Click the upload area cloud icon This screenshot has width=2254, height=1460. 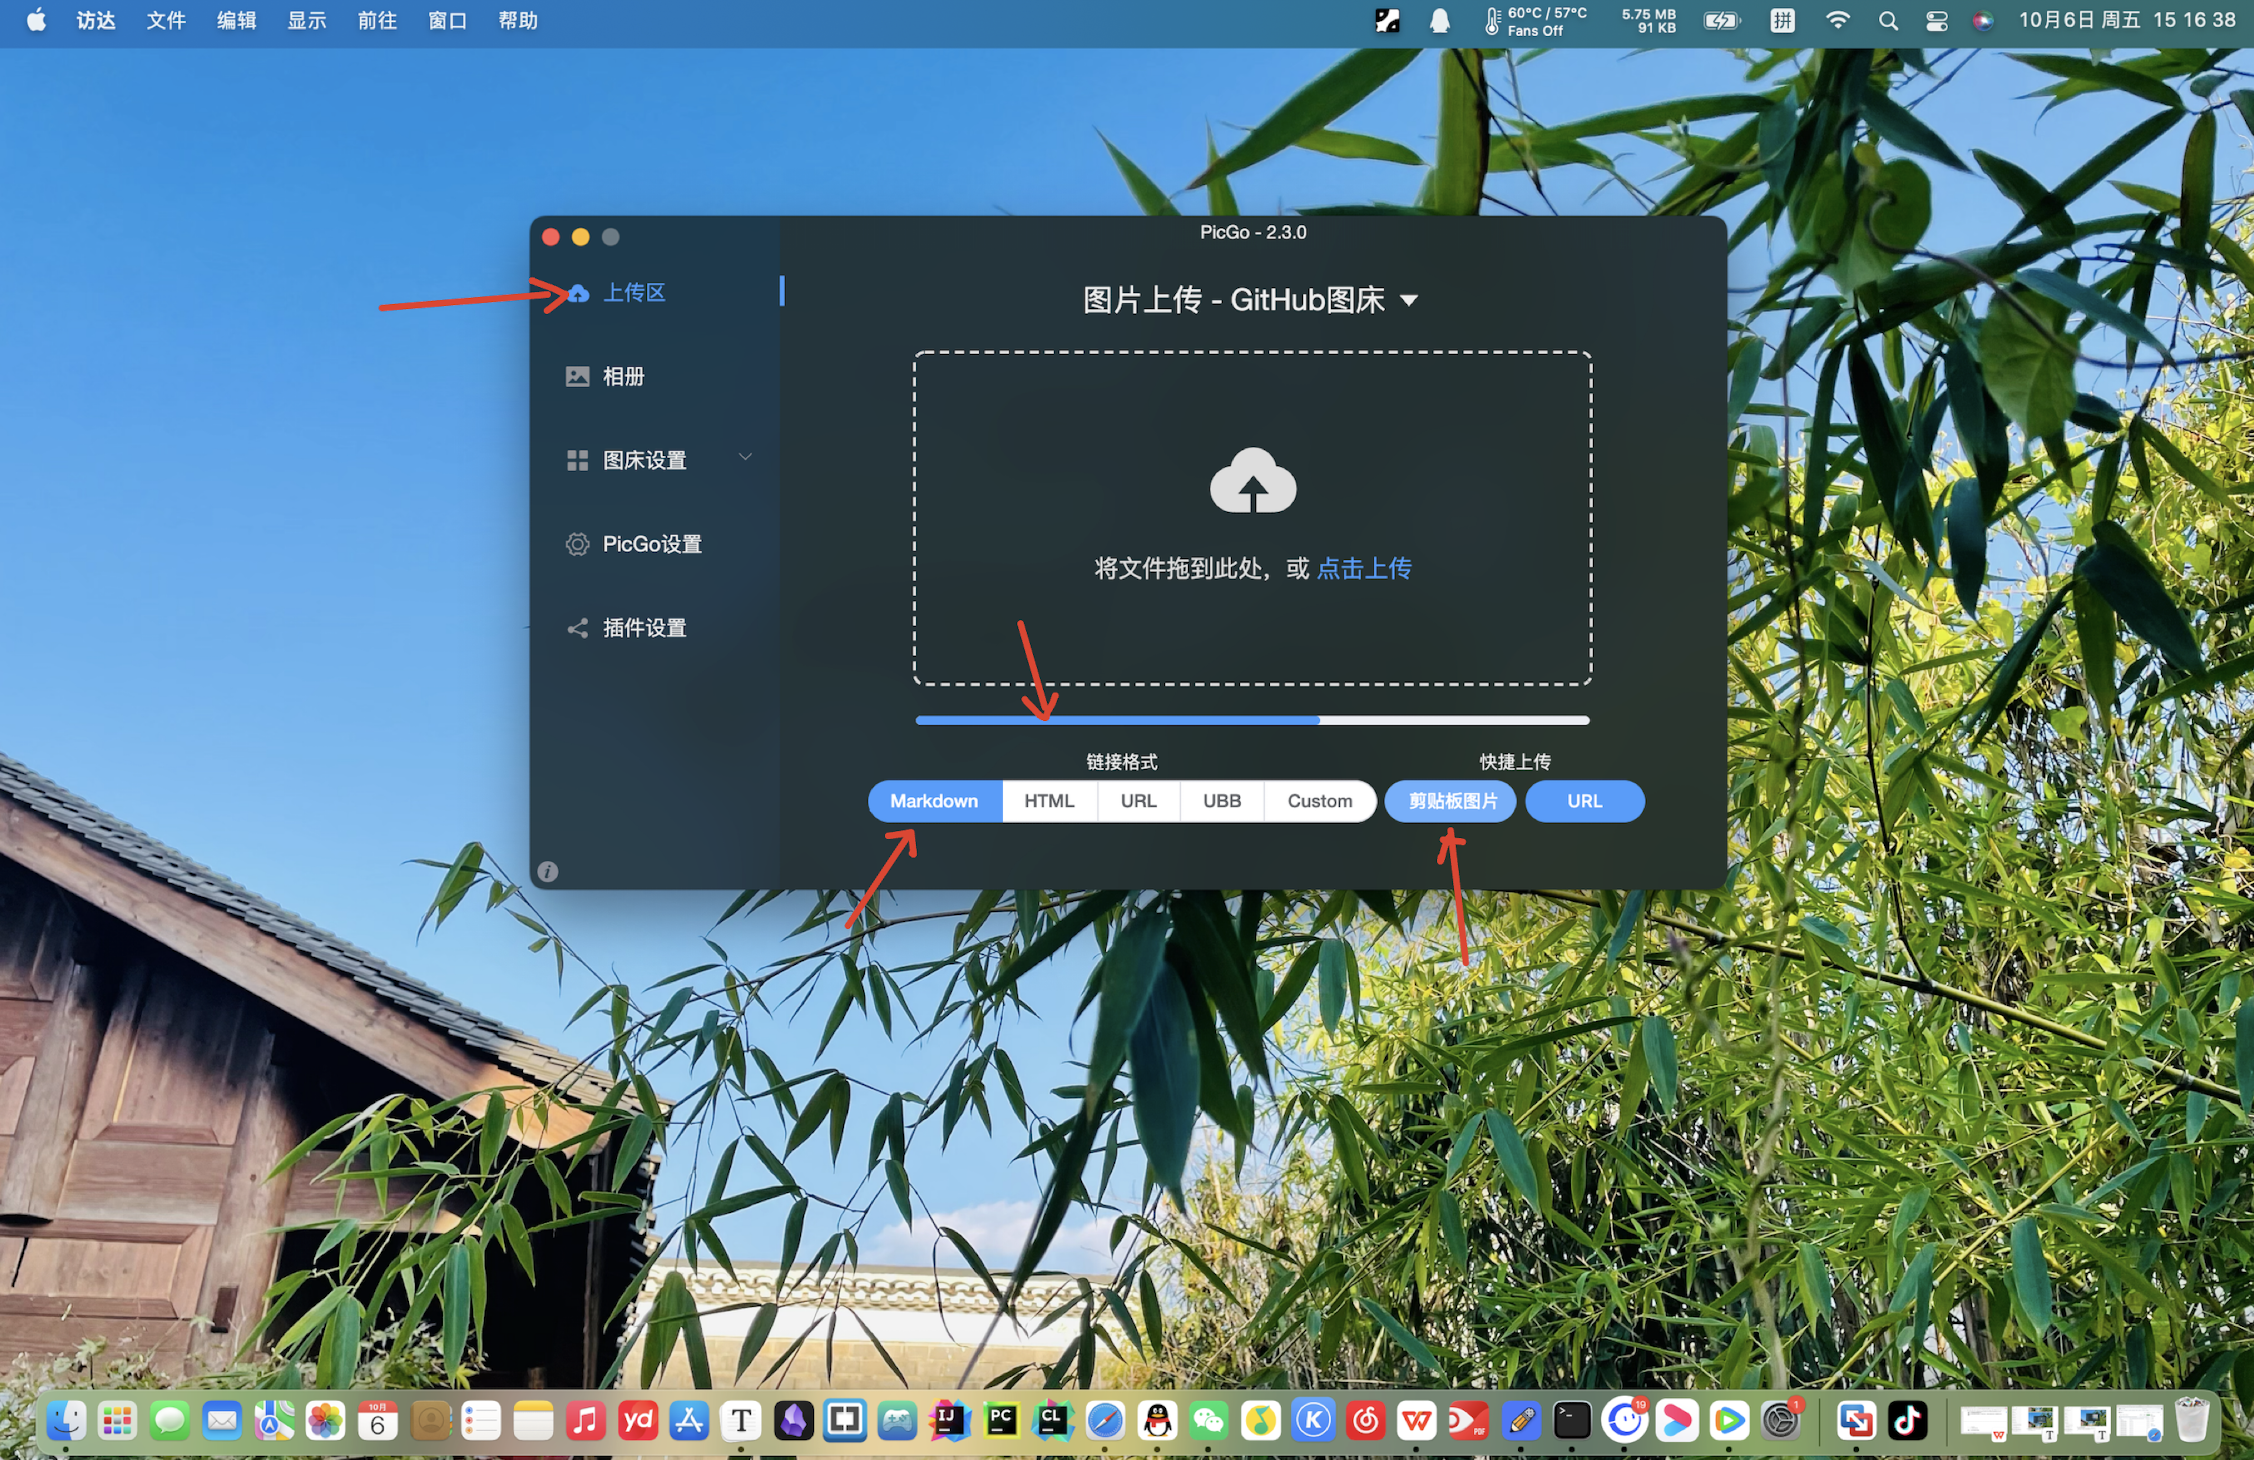(x=578, y=293)
